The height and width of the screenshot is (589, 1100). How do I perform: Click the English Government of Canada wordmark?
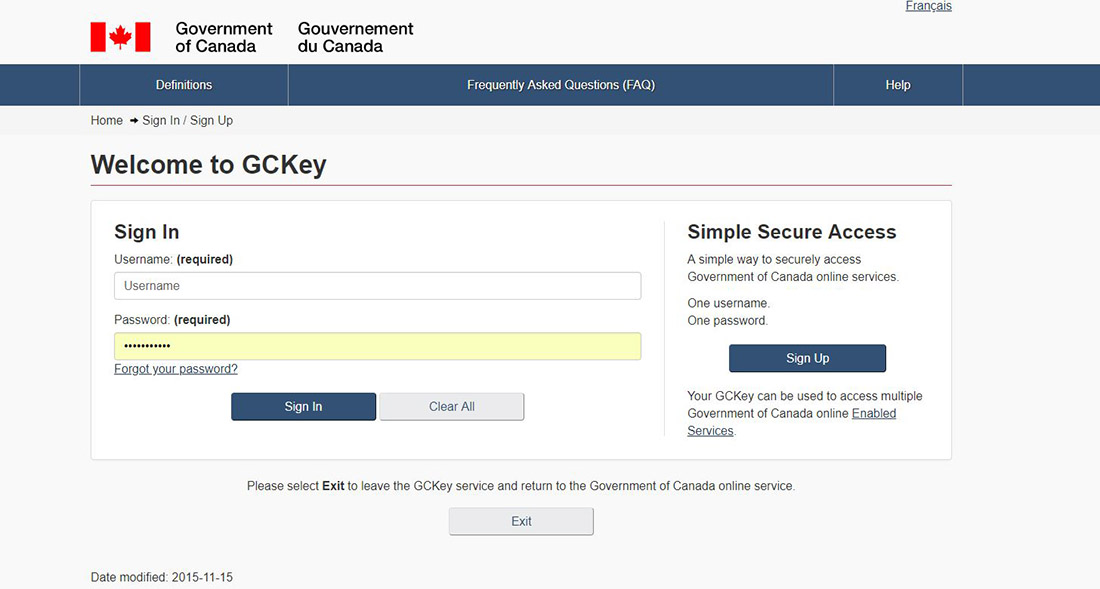click(x=224, y=37)
